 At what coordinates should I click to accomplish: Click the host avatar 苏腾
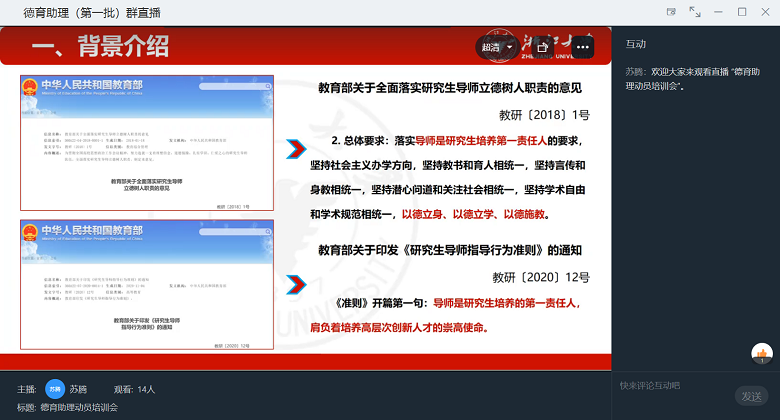(55, 388)
